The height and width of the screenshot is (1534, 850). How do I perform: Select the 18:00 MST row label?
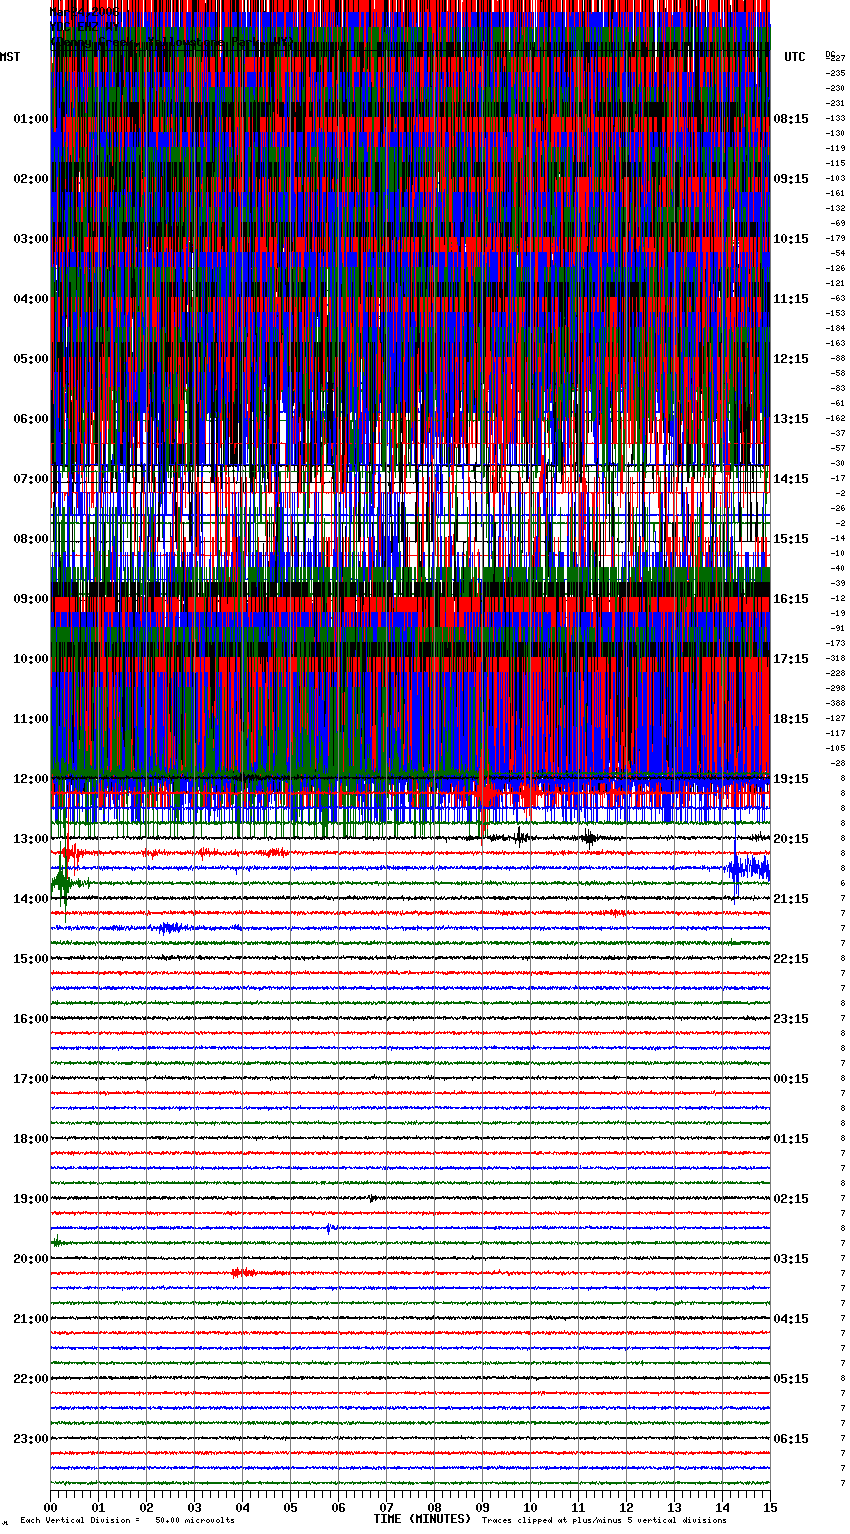31,1139
